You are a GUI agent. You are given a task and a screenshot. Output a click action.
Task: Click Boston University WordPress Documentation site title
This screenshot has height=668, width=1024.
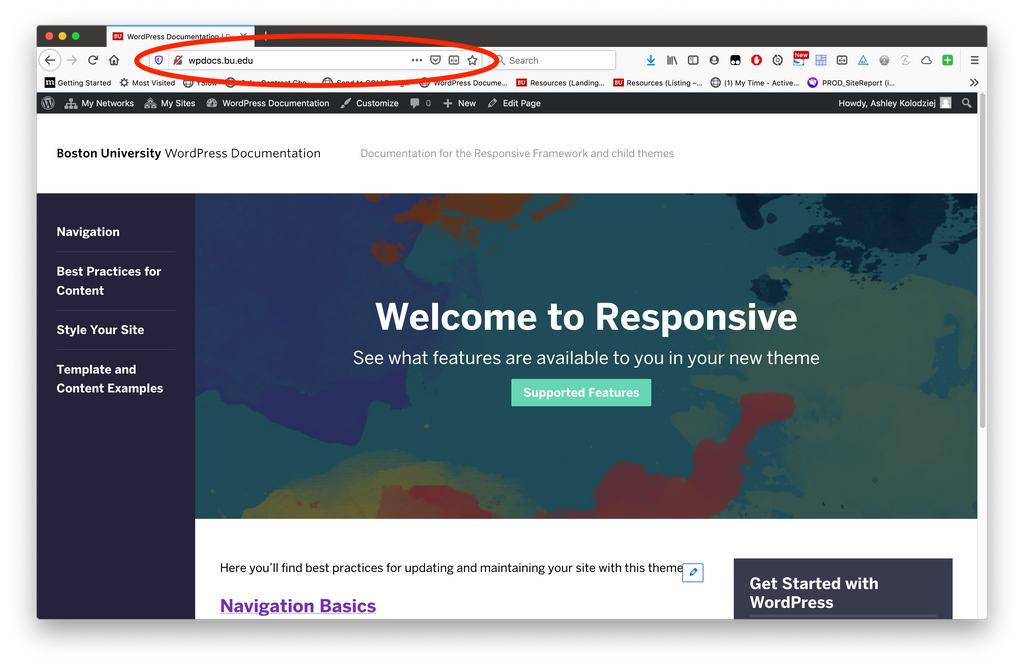point(188,153)
